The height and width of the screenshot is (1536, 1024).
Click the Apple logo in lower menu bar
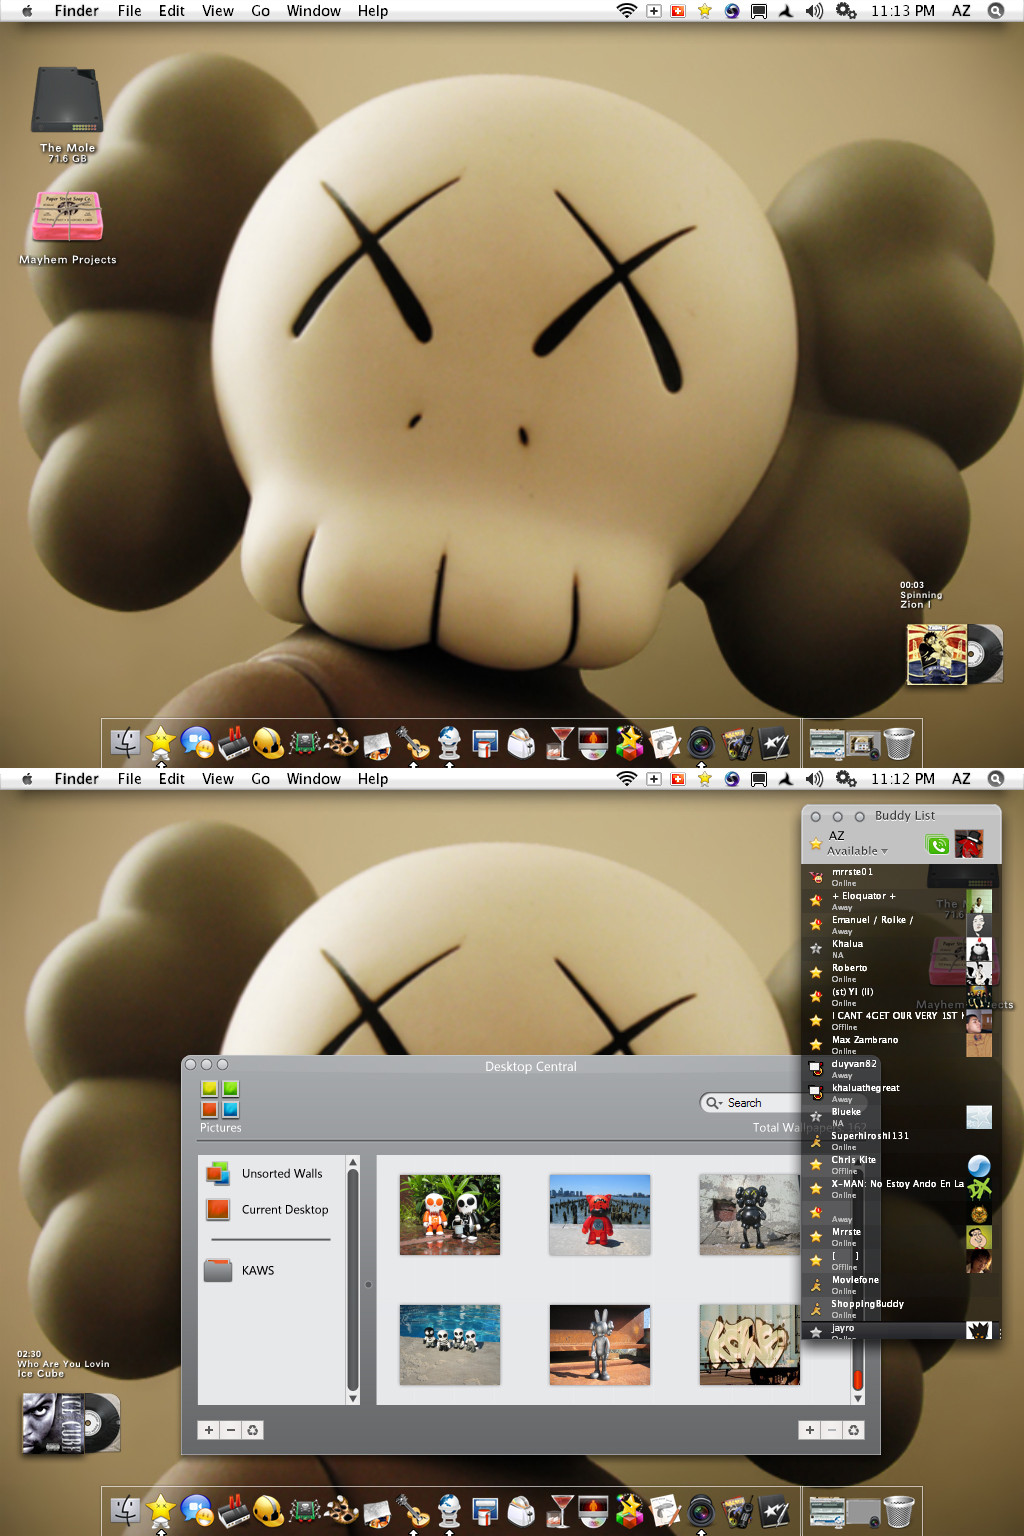click(x=27, y=779)
